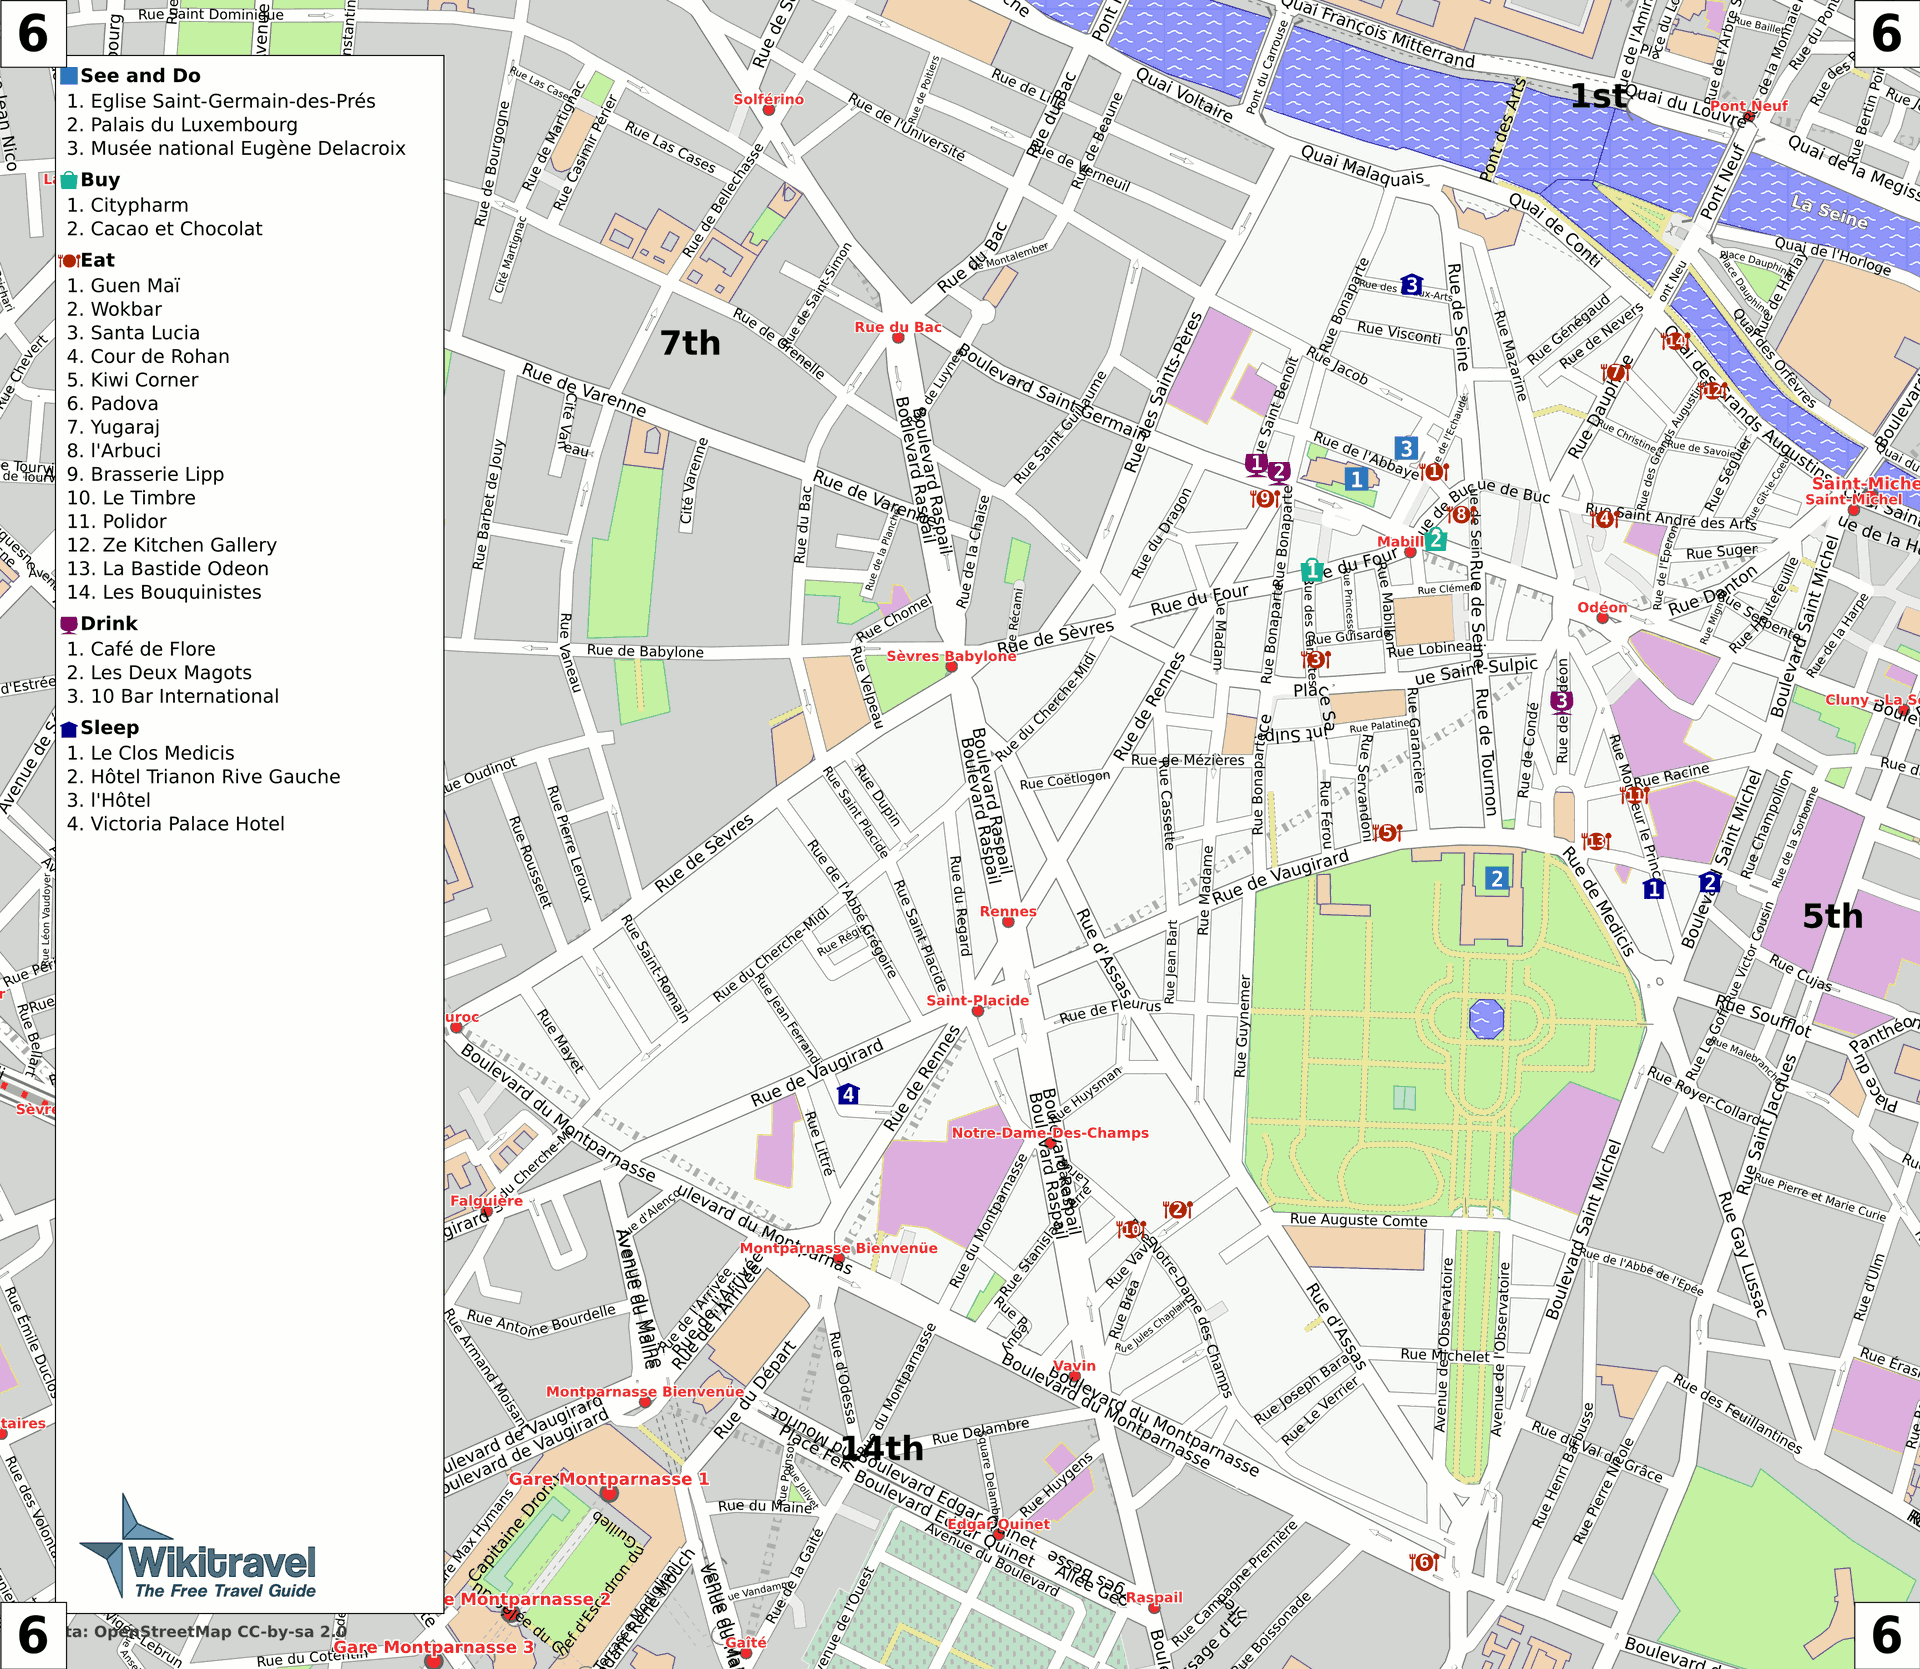Click red Eat marker 13 near Rue de Médicis
The height and width of the screenshot is (1669, 1920).
[1597, 841]
